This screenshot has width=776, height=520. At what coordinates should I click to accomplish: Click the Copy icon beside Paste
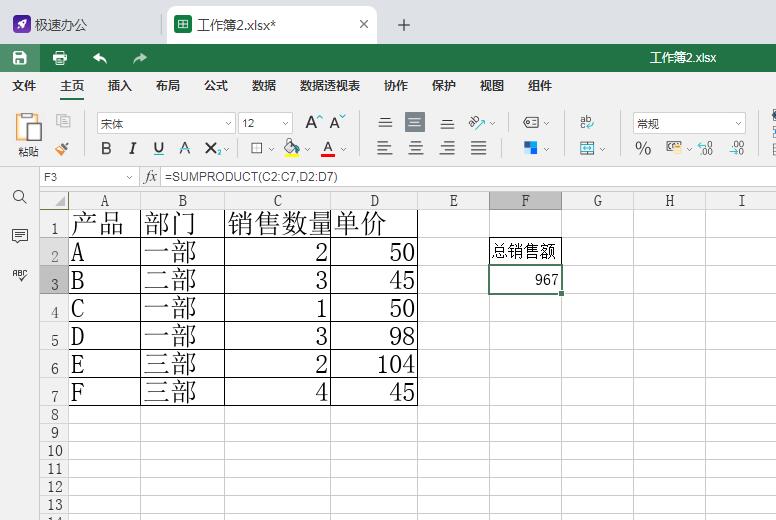tap(63, 121)
